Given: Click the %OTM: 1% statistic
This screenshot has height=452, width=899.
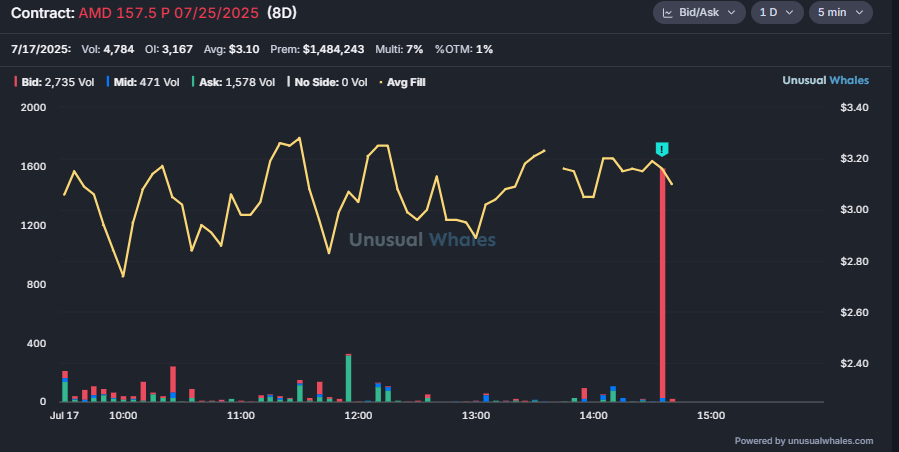Looking at the screenshot, I should pos(464,49).
